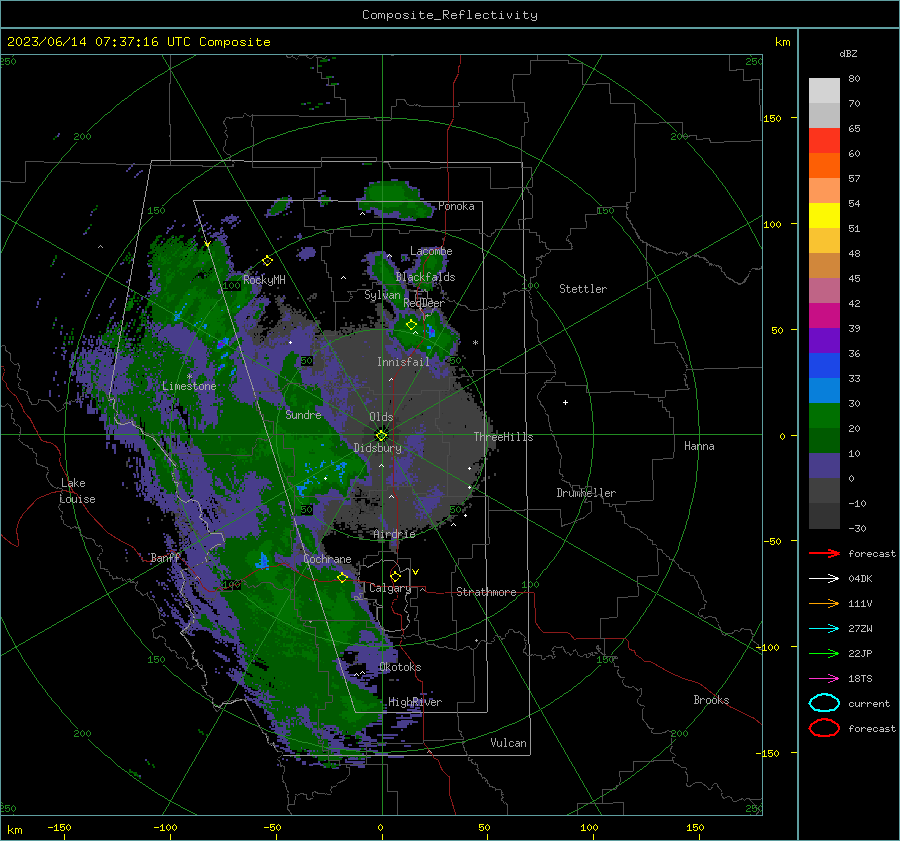Image resolution: width=900 pixels, height=841 pixels.
Task: Select the yellow 54 dBZ color swatch
Action: click(x=824, y=215)
